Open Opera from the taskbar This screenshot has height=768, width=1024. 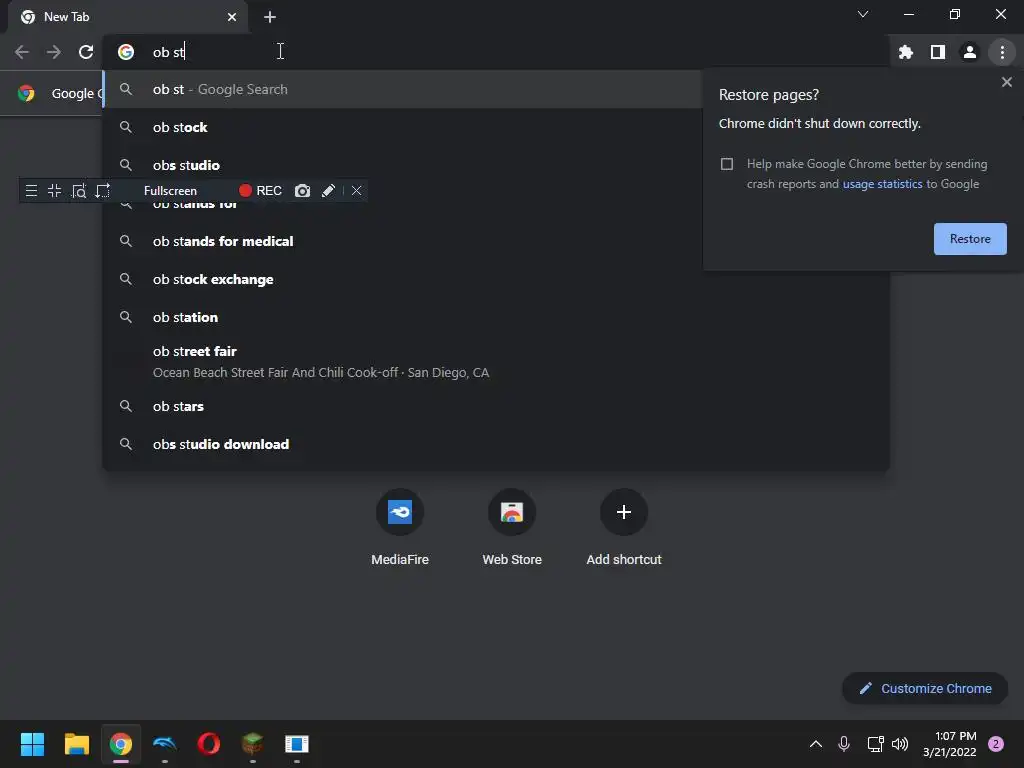coord(208,744)
